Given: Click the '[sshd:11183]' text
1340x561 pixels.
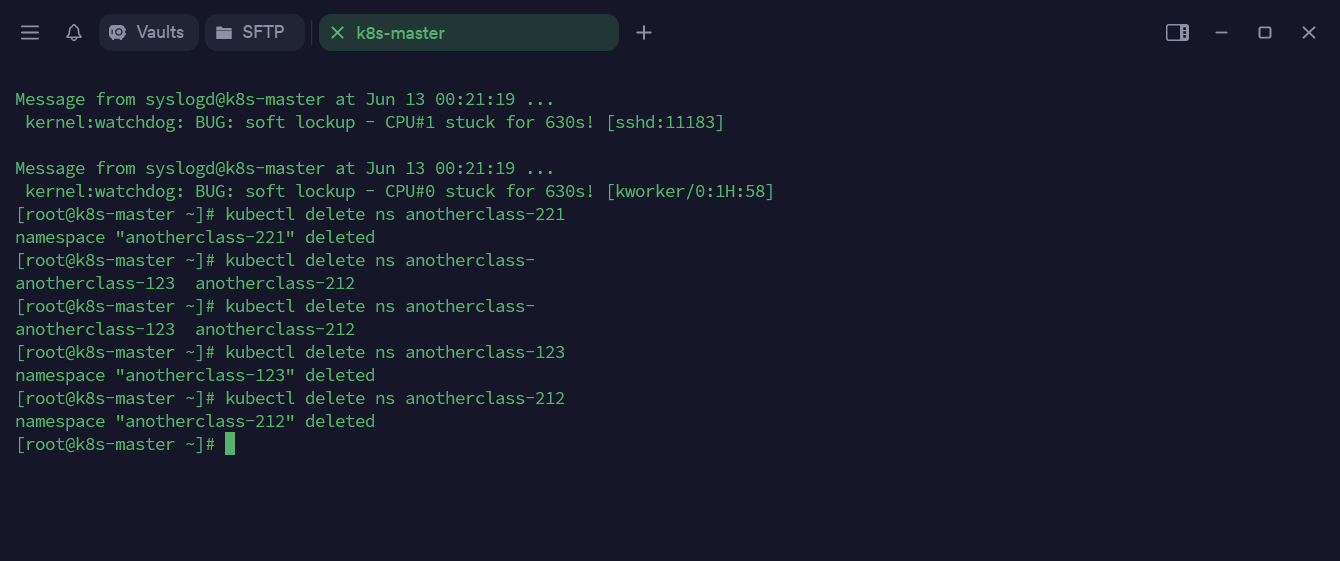Looking at the screenshot, I should click(x=665, y=123).
